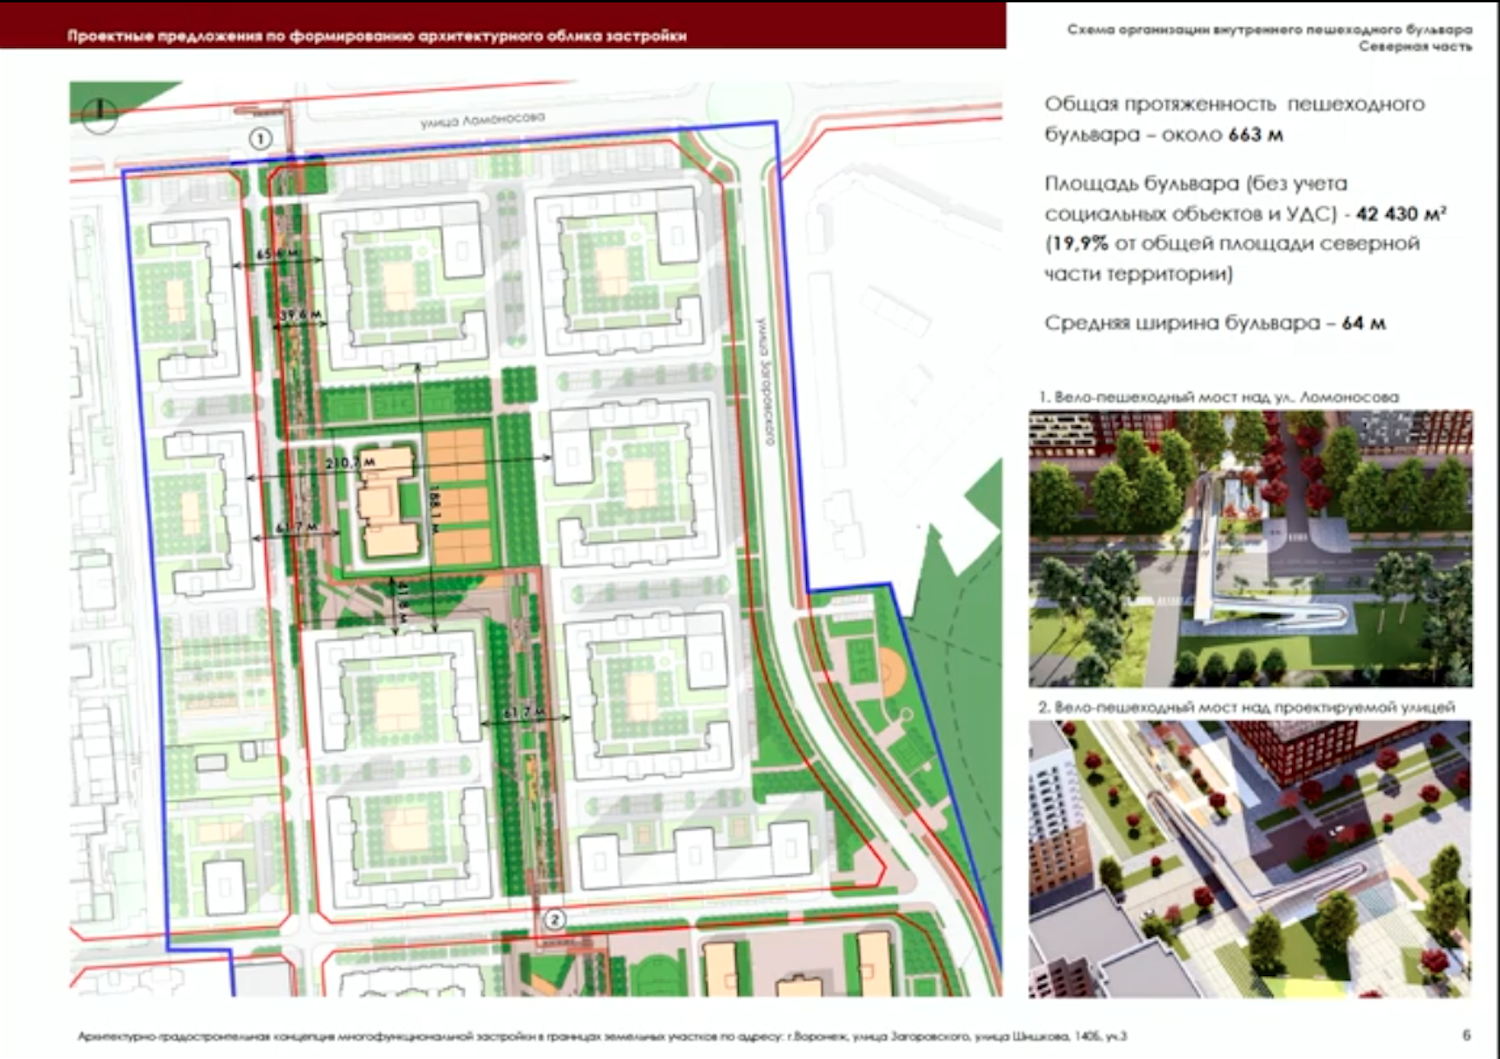Click the 'части территории)' text line
Viewport: 1500px width, 1059px height.
(x=1139, y=273)
